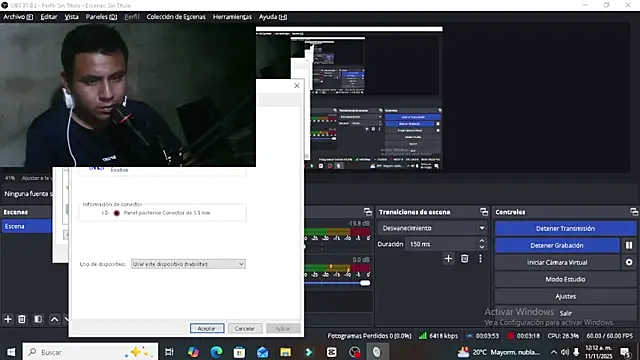Open the Ayuda menu
Image resolution: width=640 pixels, height=360 pixels.
pos(273,17)
